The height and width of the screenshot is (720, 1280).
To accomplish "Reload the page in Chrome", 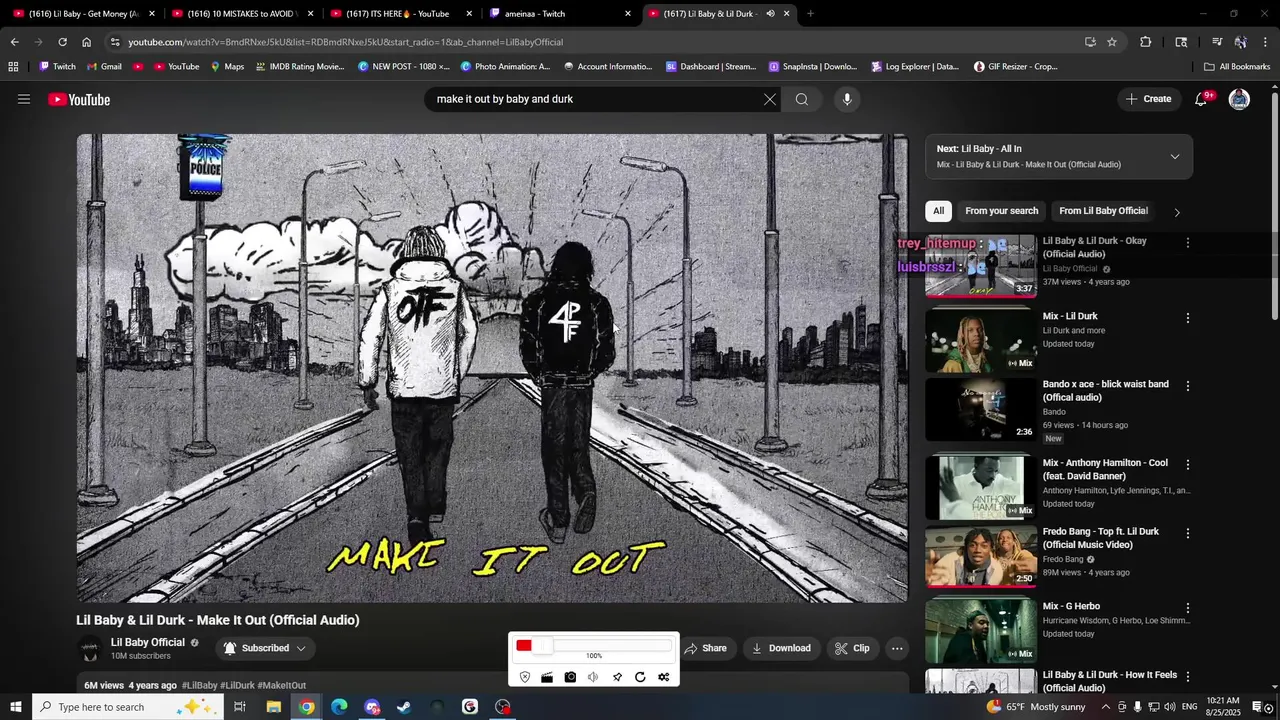I will pyautogui.click(x=62, y=42).
